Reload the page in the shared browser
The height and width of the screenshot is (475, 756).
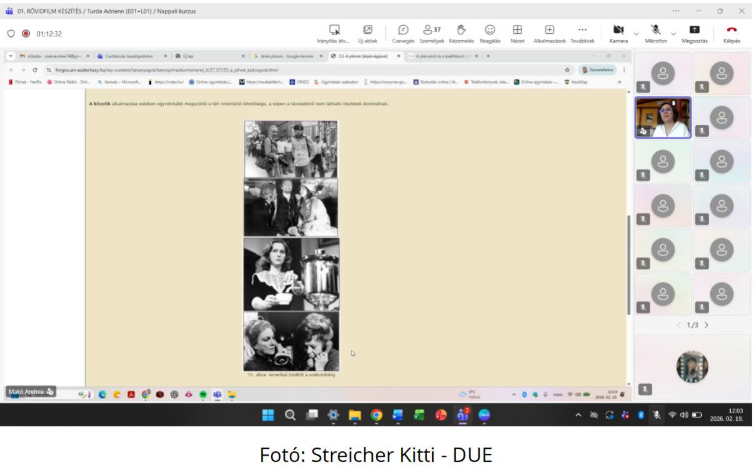pyautogui.click(x=35, y=70)
